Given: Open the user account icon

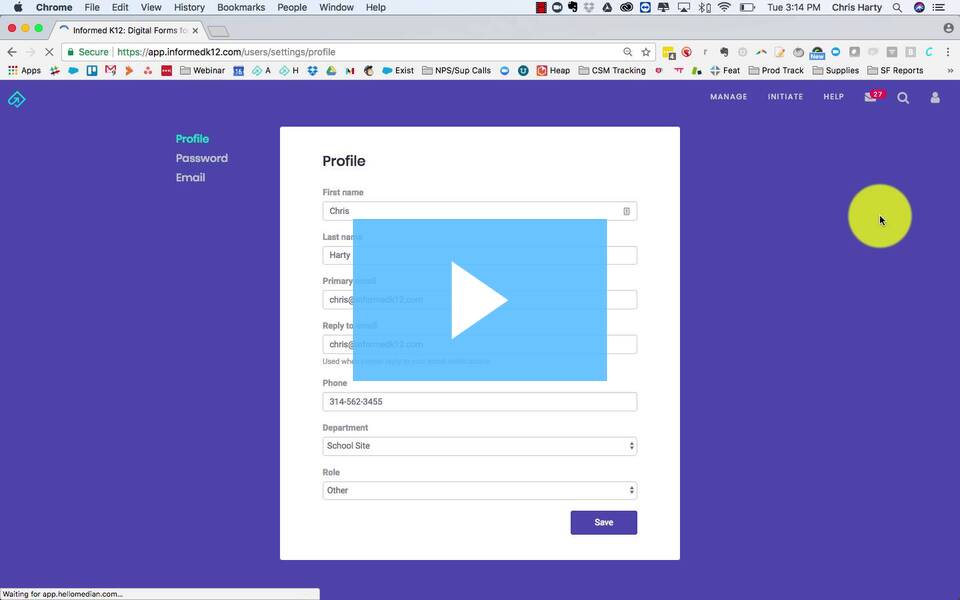Looking at the screenshot, I should point(935,98).
